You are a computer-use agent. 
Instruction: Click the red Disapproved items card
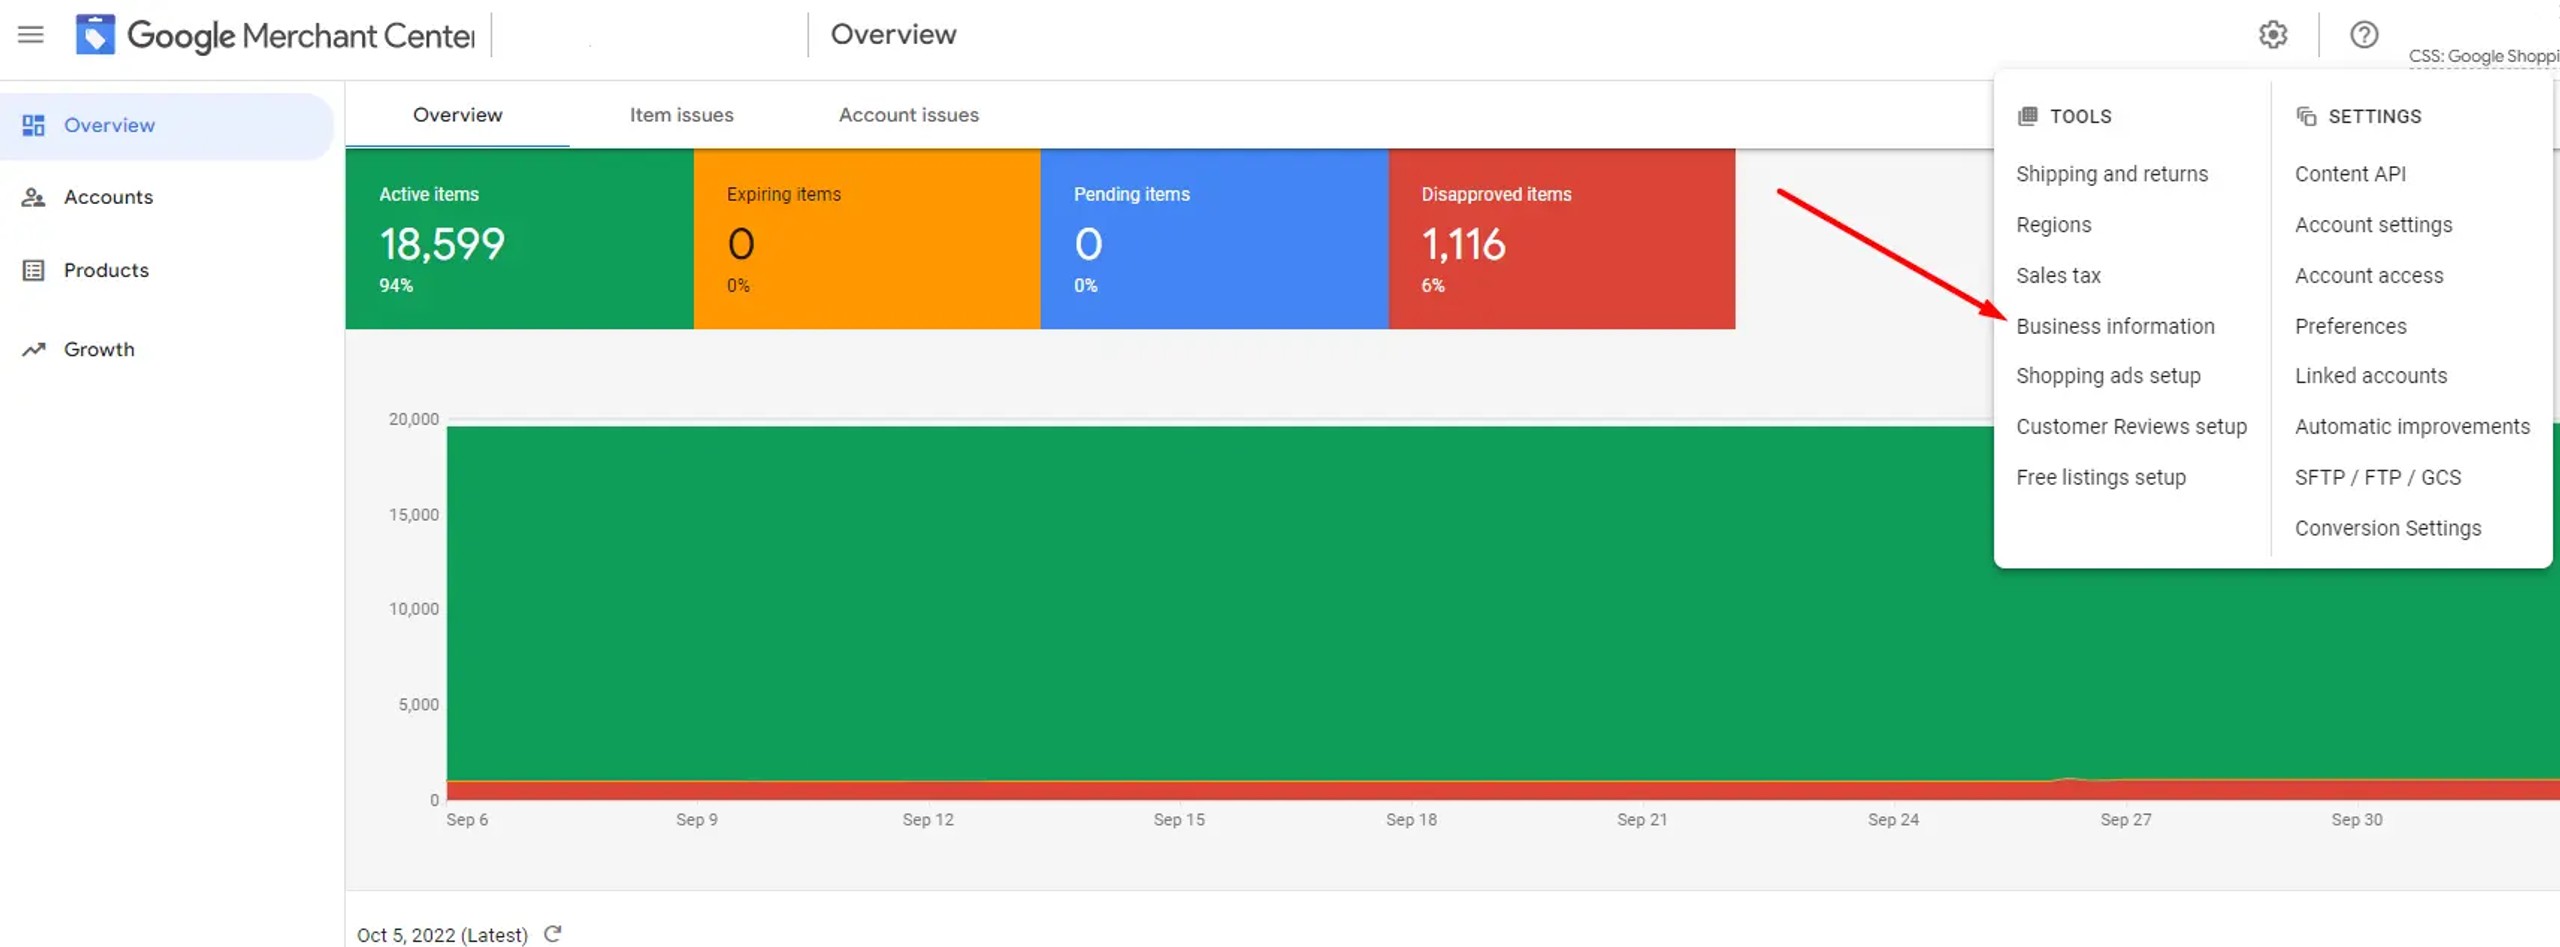[1562, 239]
